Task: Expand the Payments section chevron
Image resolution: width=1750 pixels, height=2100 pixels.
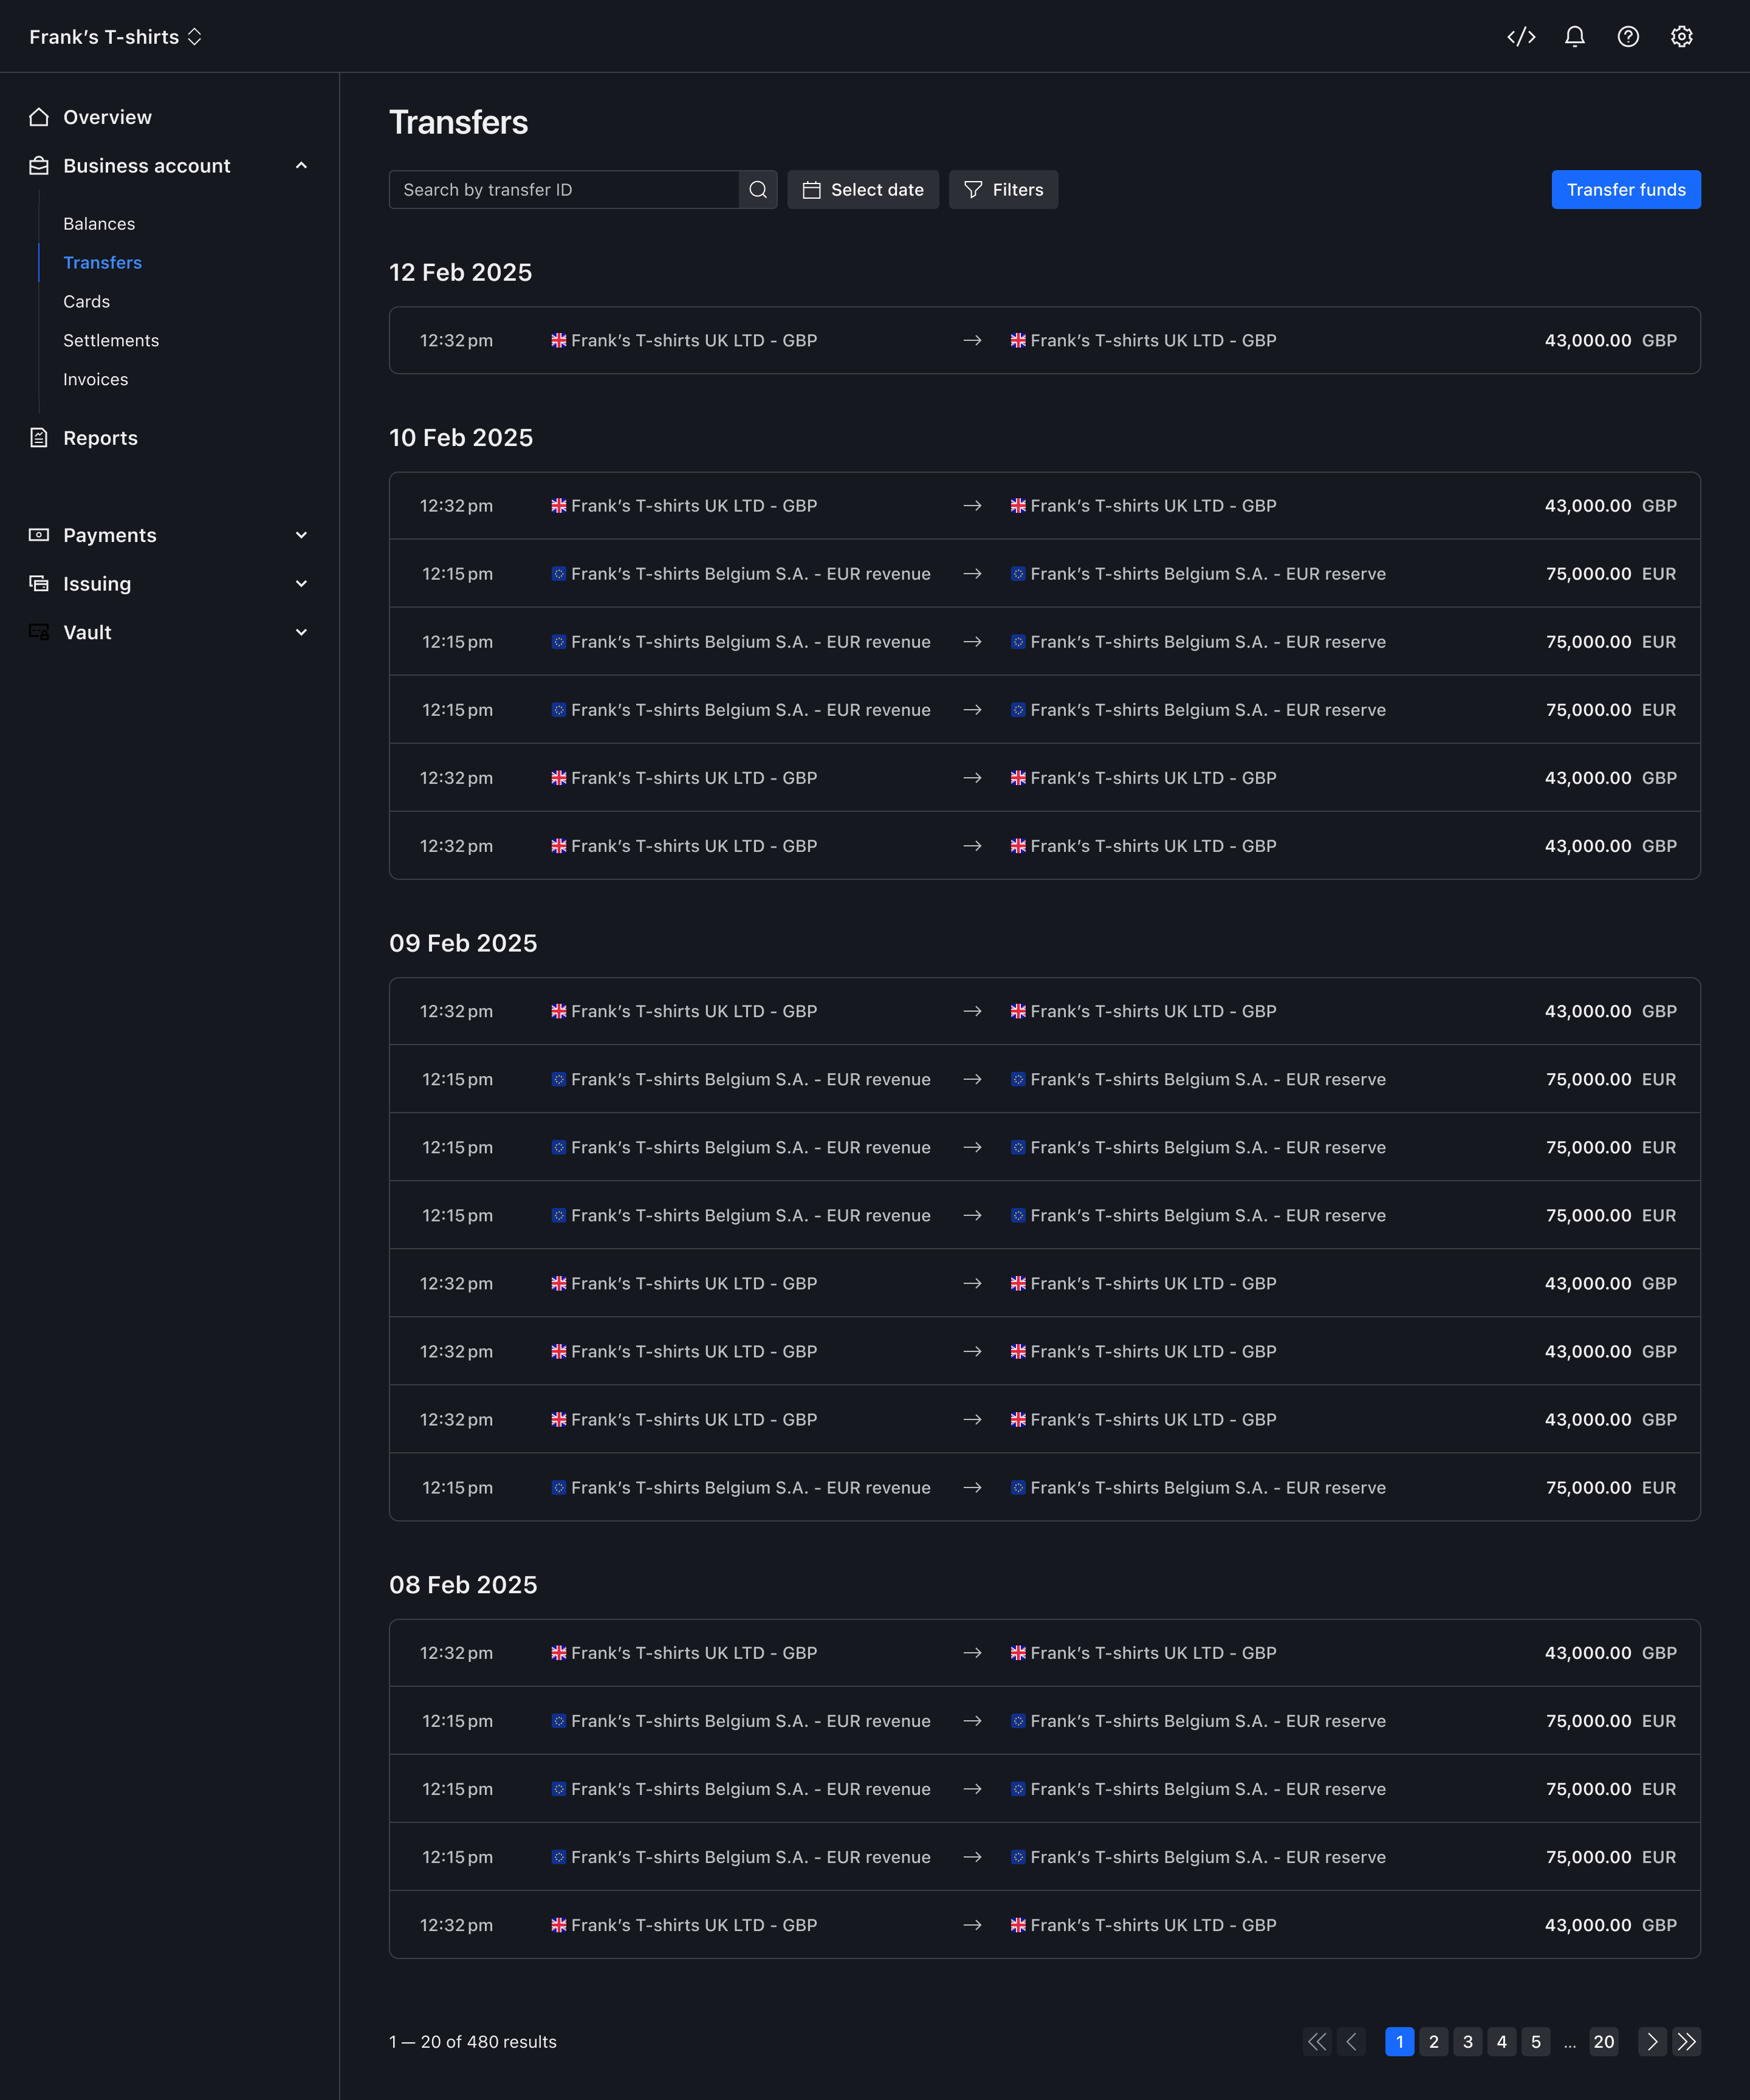Action: click(301, 535)
